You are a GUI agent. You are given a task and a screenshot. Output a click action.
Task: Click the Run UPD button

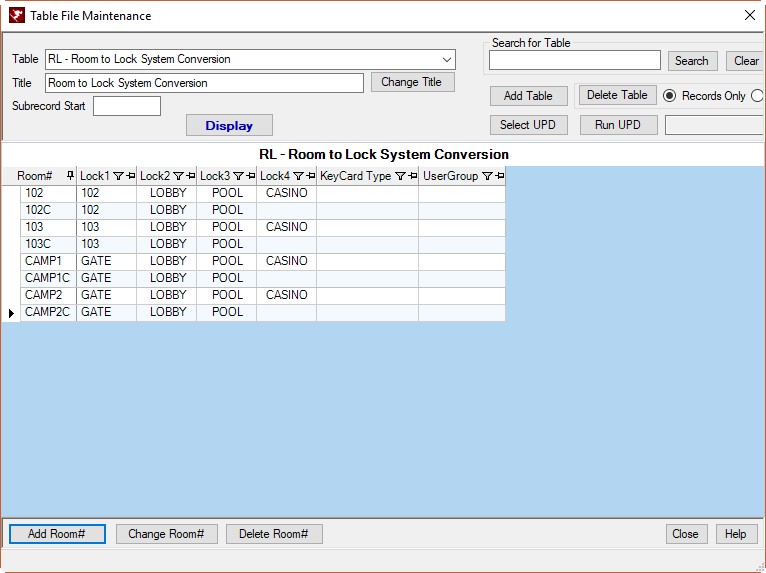[618, 125]
